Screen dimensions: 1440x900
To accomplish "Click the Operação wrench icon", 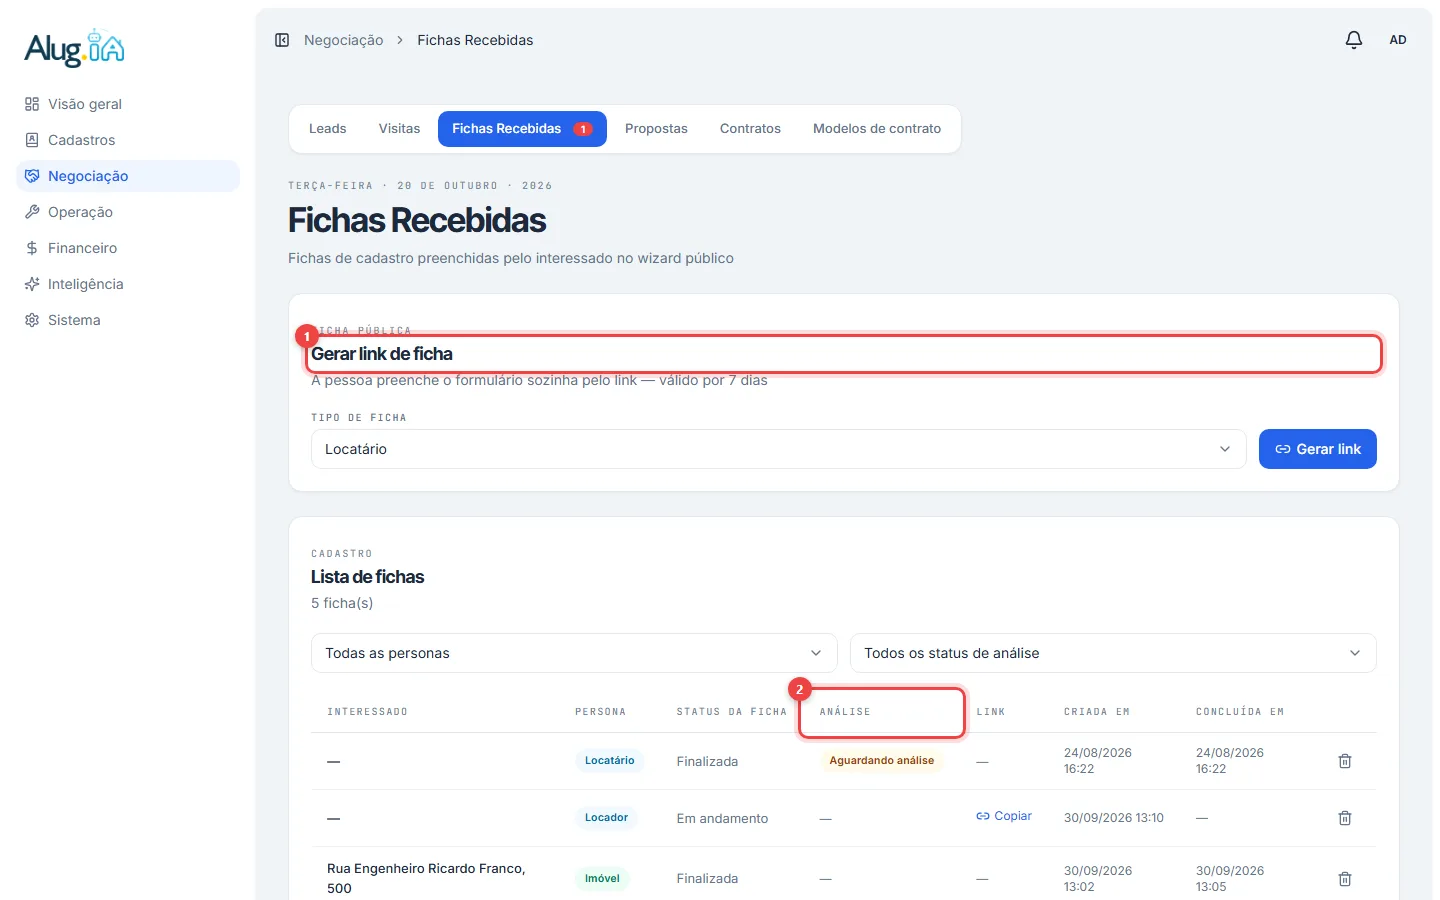I will tap(32, 212).
